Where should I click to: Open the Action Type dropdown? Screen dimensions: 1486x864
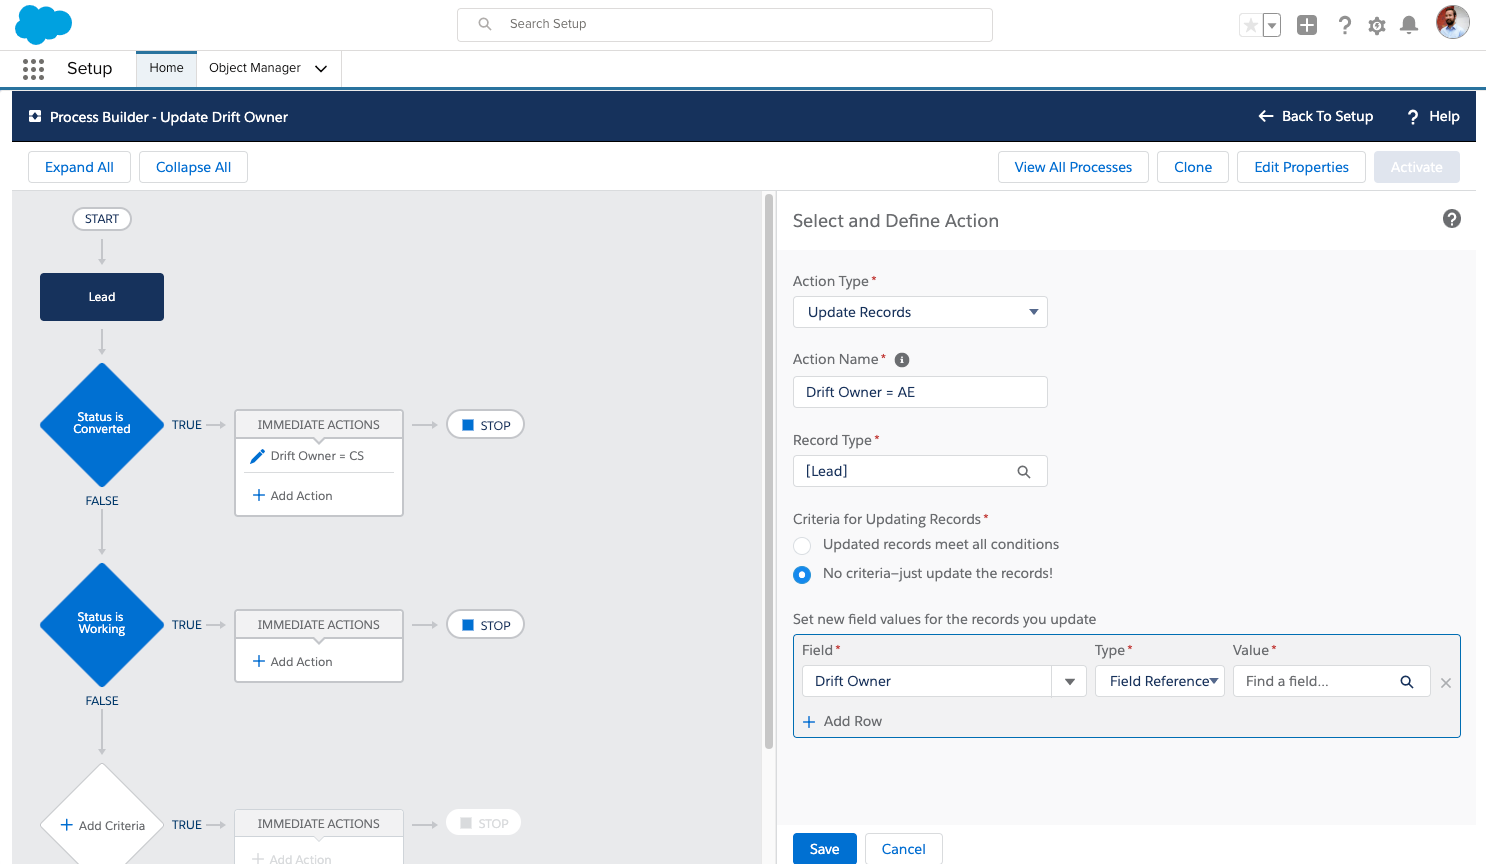click(x=920, y=312)
